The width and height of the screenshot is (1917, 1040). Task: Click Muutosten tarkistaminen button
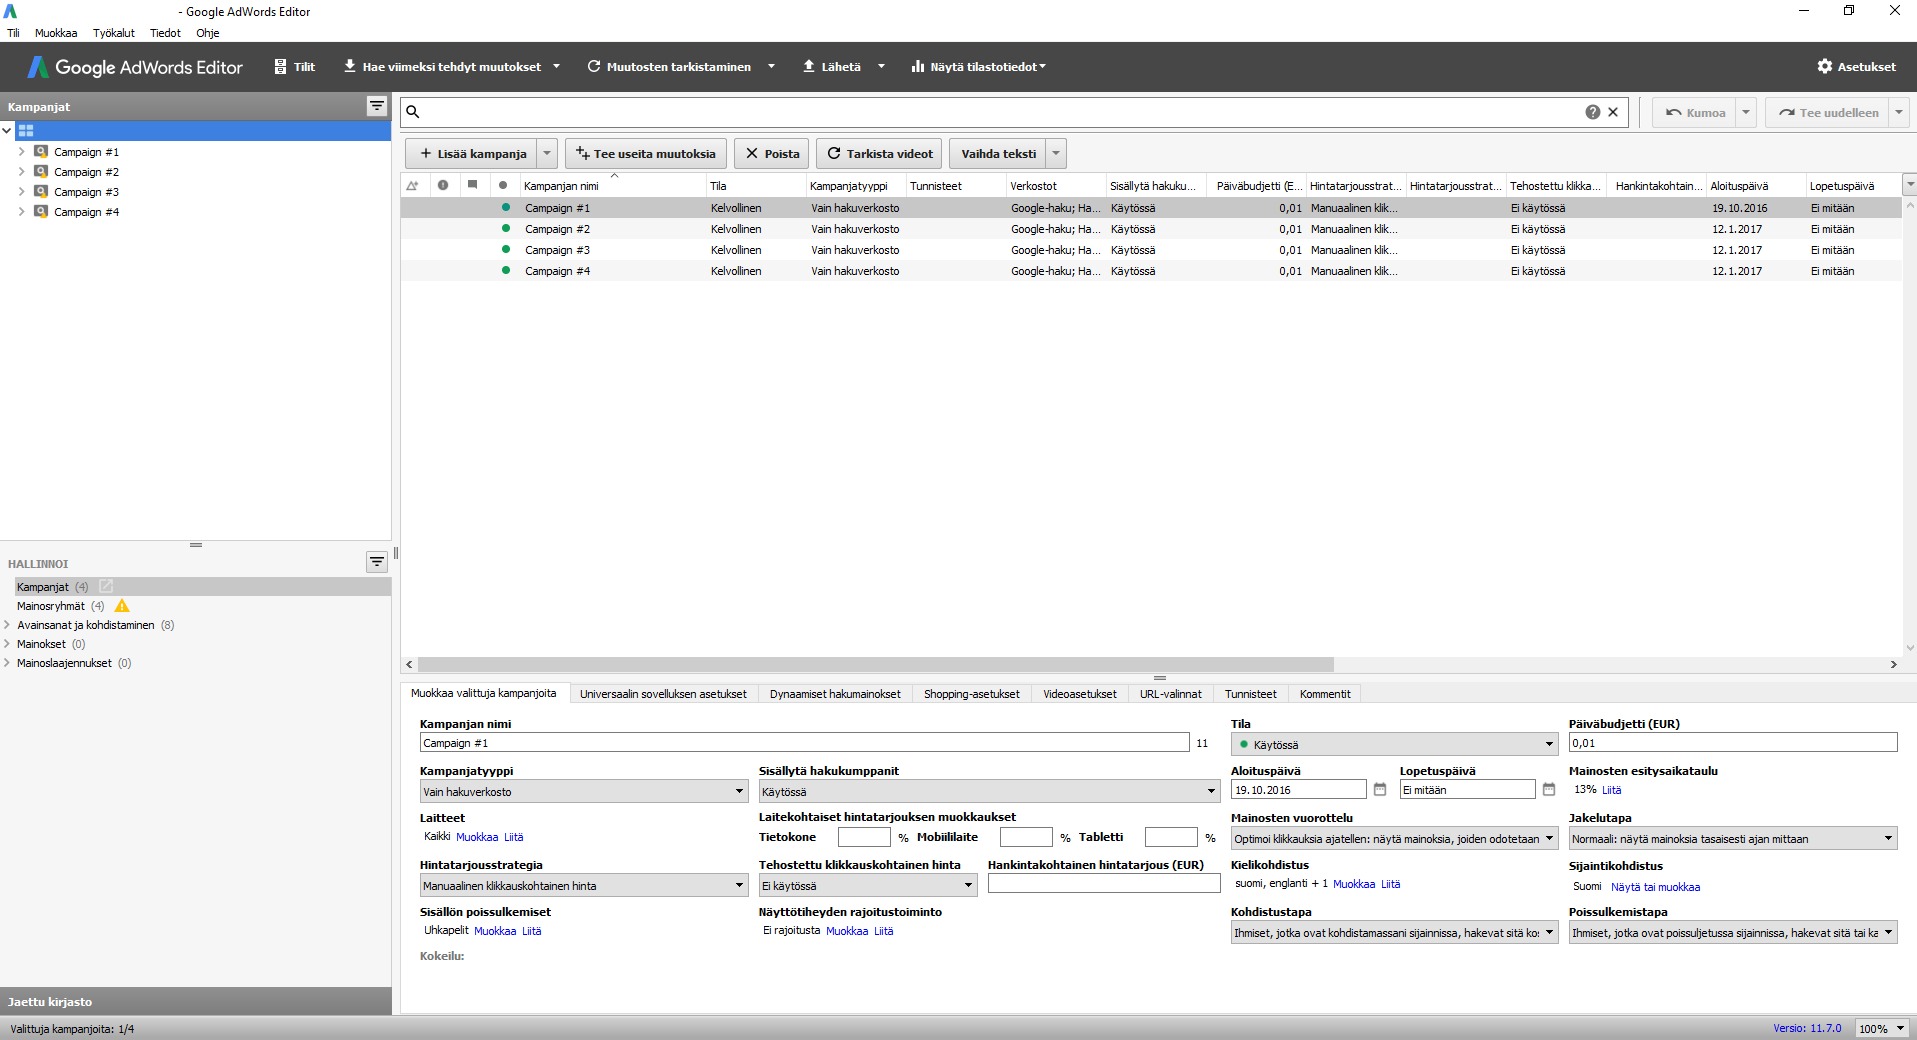click(x=669, y=67)
